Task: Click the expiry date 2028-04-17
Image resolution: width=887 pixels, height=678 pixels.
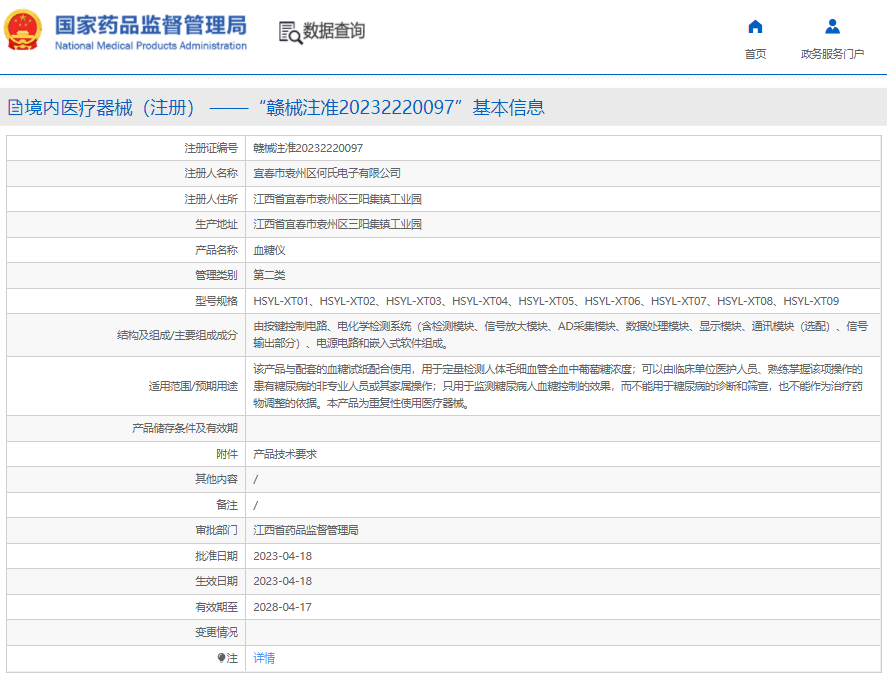Action: click(283, 607)
